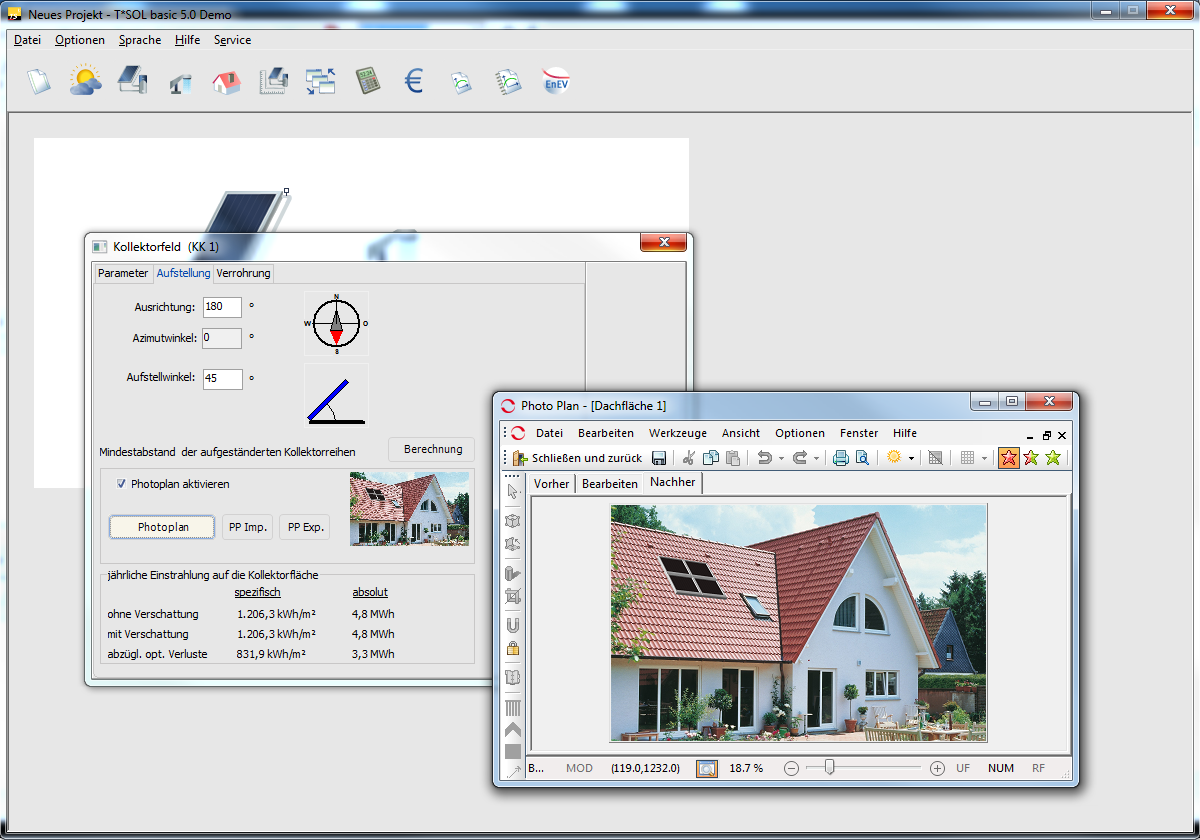Open the redo history dropdown arrow
The height and width of the screenshot is (840, 1200).
816,459
